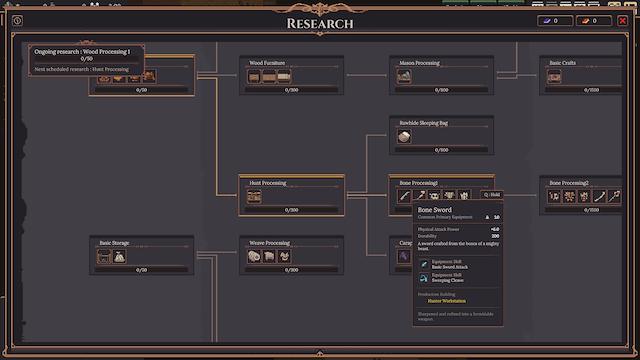640x360 pixels.
Task: Click the Bone Sword tooltip title
Action: 435,210
